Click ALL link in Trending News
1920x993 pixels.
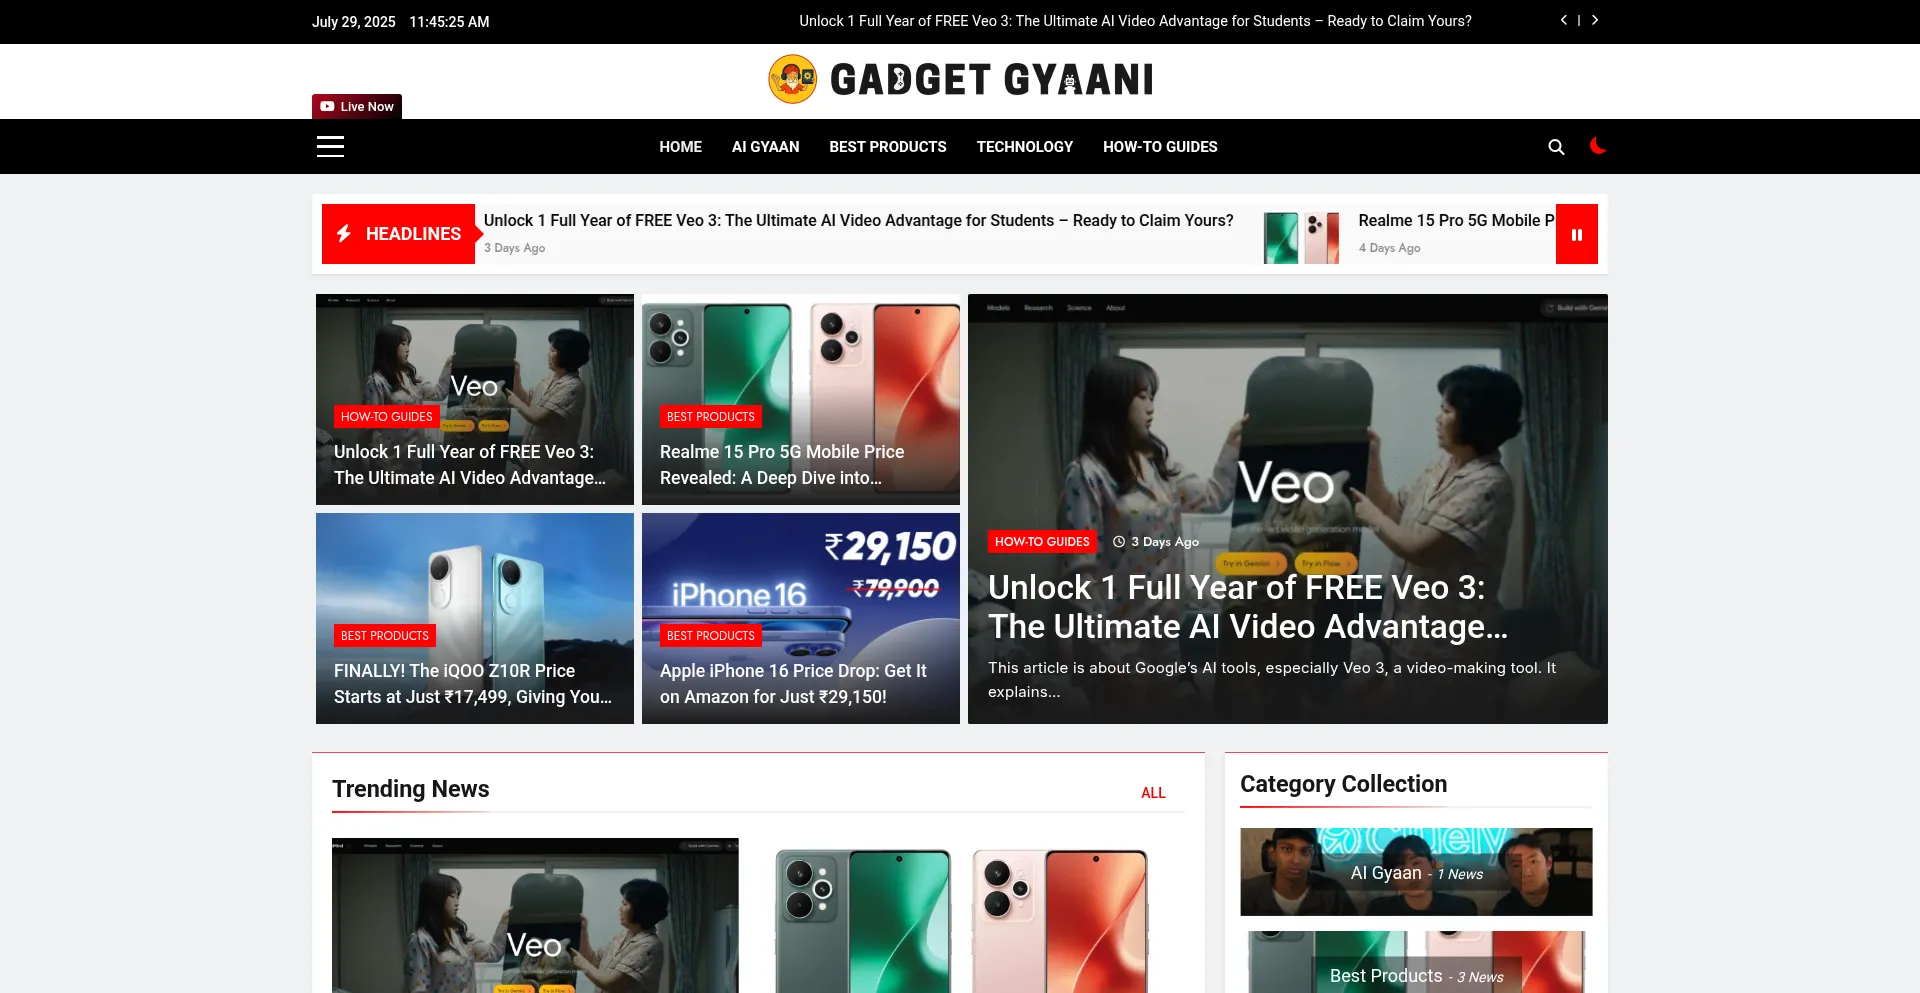tap(1153, 792)
